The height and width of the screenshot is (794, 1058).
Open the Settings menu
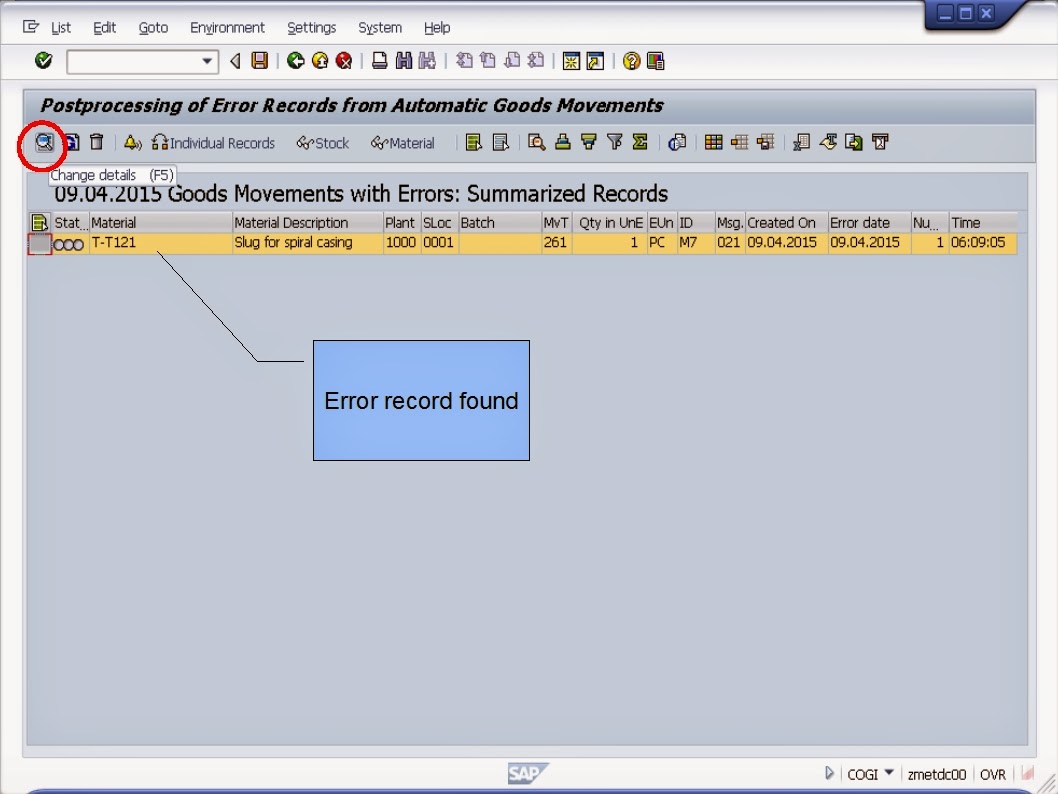click(311, 27)
